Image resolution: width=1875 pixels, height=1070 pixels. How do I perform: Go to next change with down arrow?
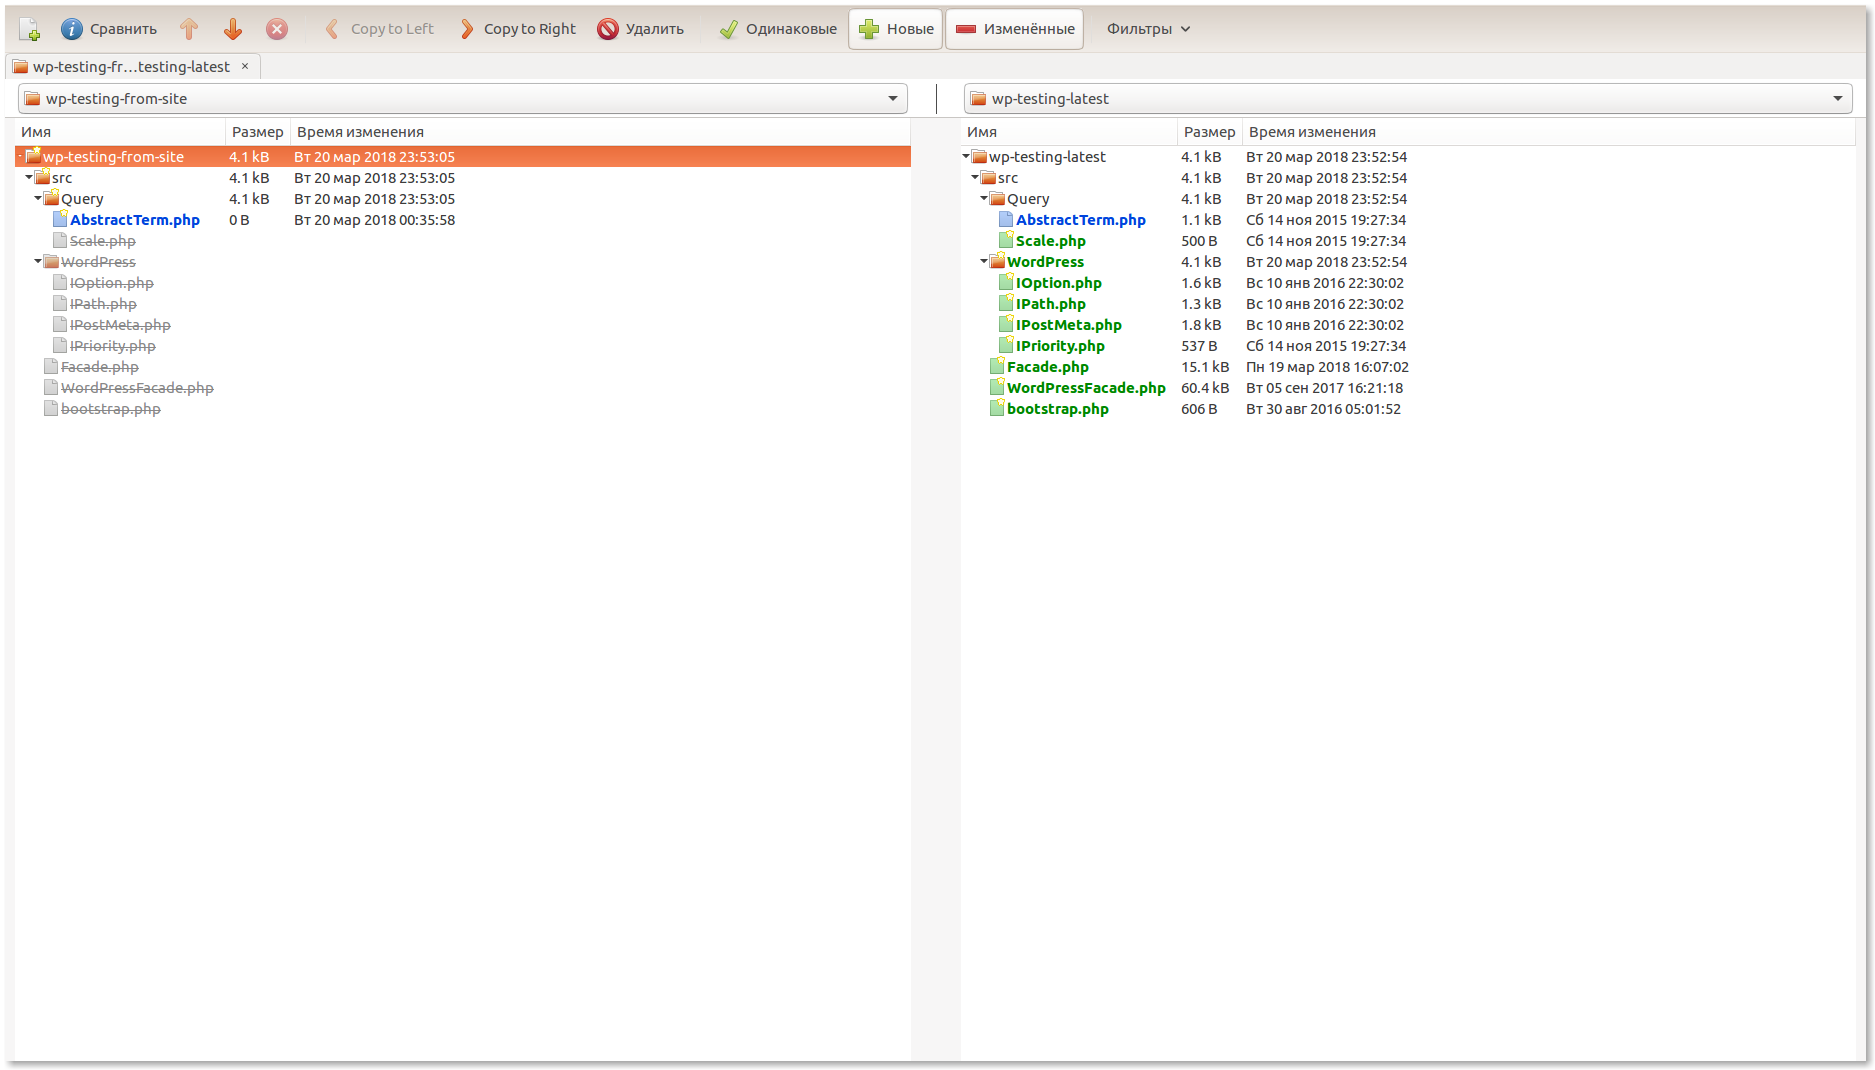click(233, 29)
